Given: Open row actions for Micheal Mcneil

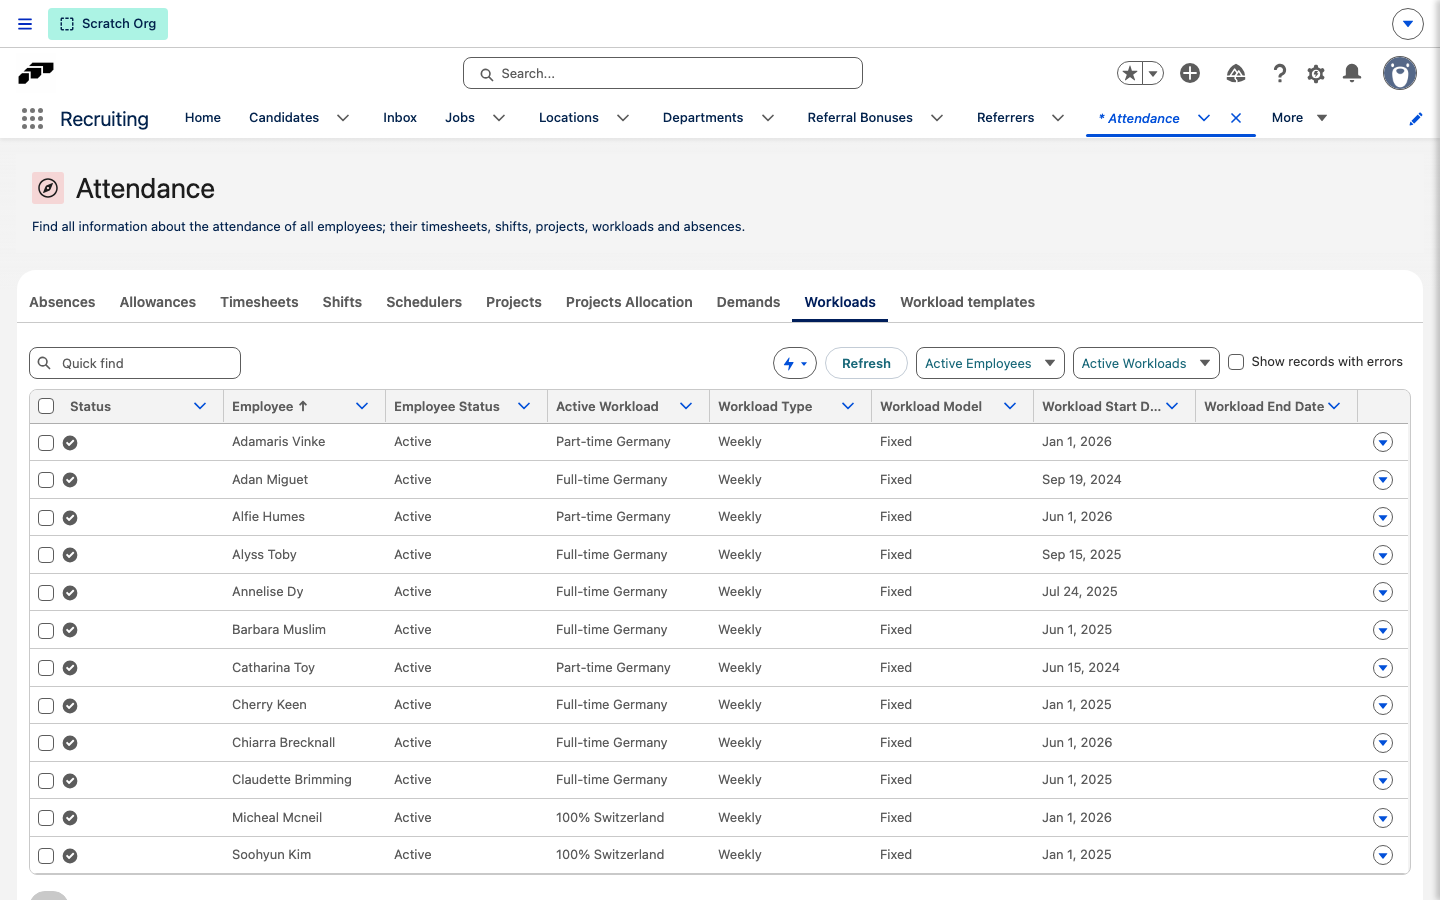Looking at the screenshot, I should tap(1383, 818).
